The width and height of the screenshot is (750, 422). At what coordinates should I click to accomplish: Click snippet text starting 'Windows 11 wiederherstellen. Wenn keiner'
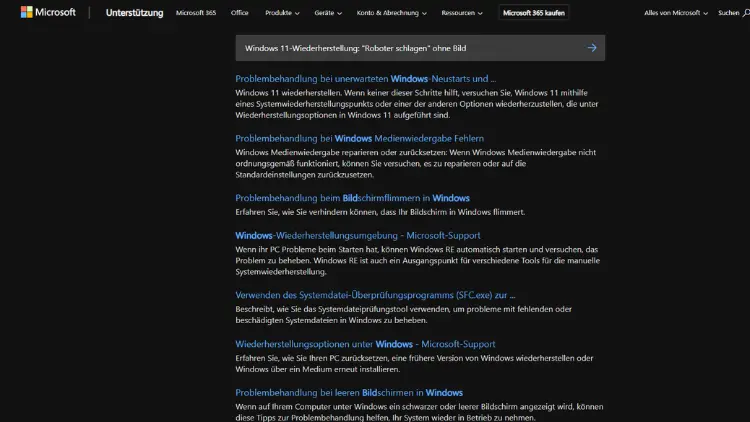(417, 104)
